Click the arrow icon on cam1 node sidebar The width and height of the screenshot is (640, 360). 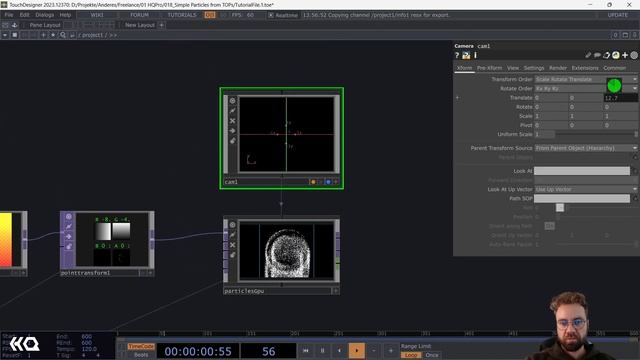[x=232, y=131]
